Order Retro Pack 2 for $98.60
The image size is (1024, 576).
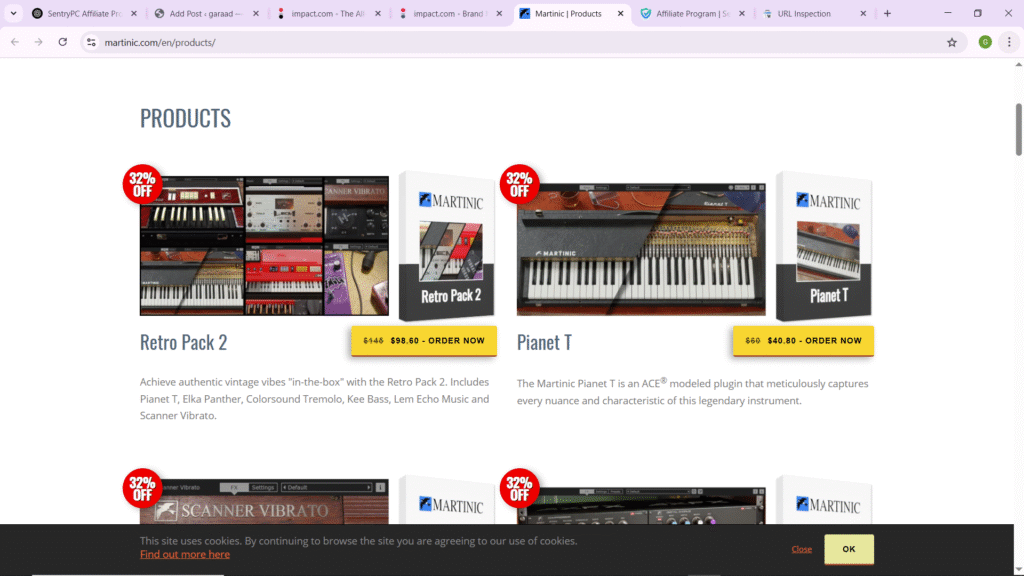point(424,340)
